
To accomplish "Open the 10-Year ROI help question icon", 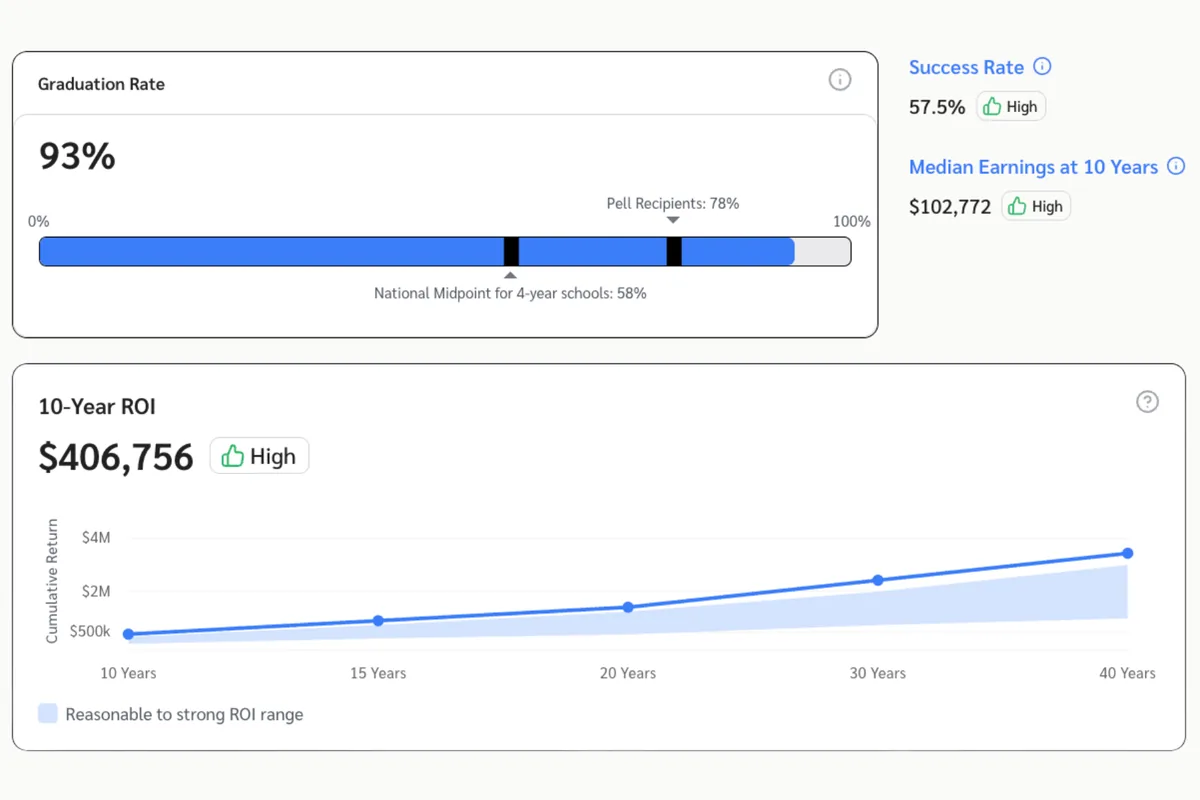I will click(1147, 402).
